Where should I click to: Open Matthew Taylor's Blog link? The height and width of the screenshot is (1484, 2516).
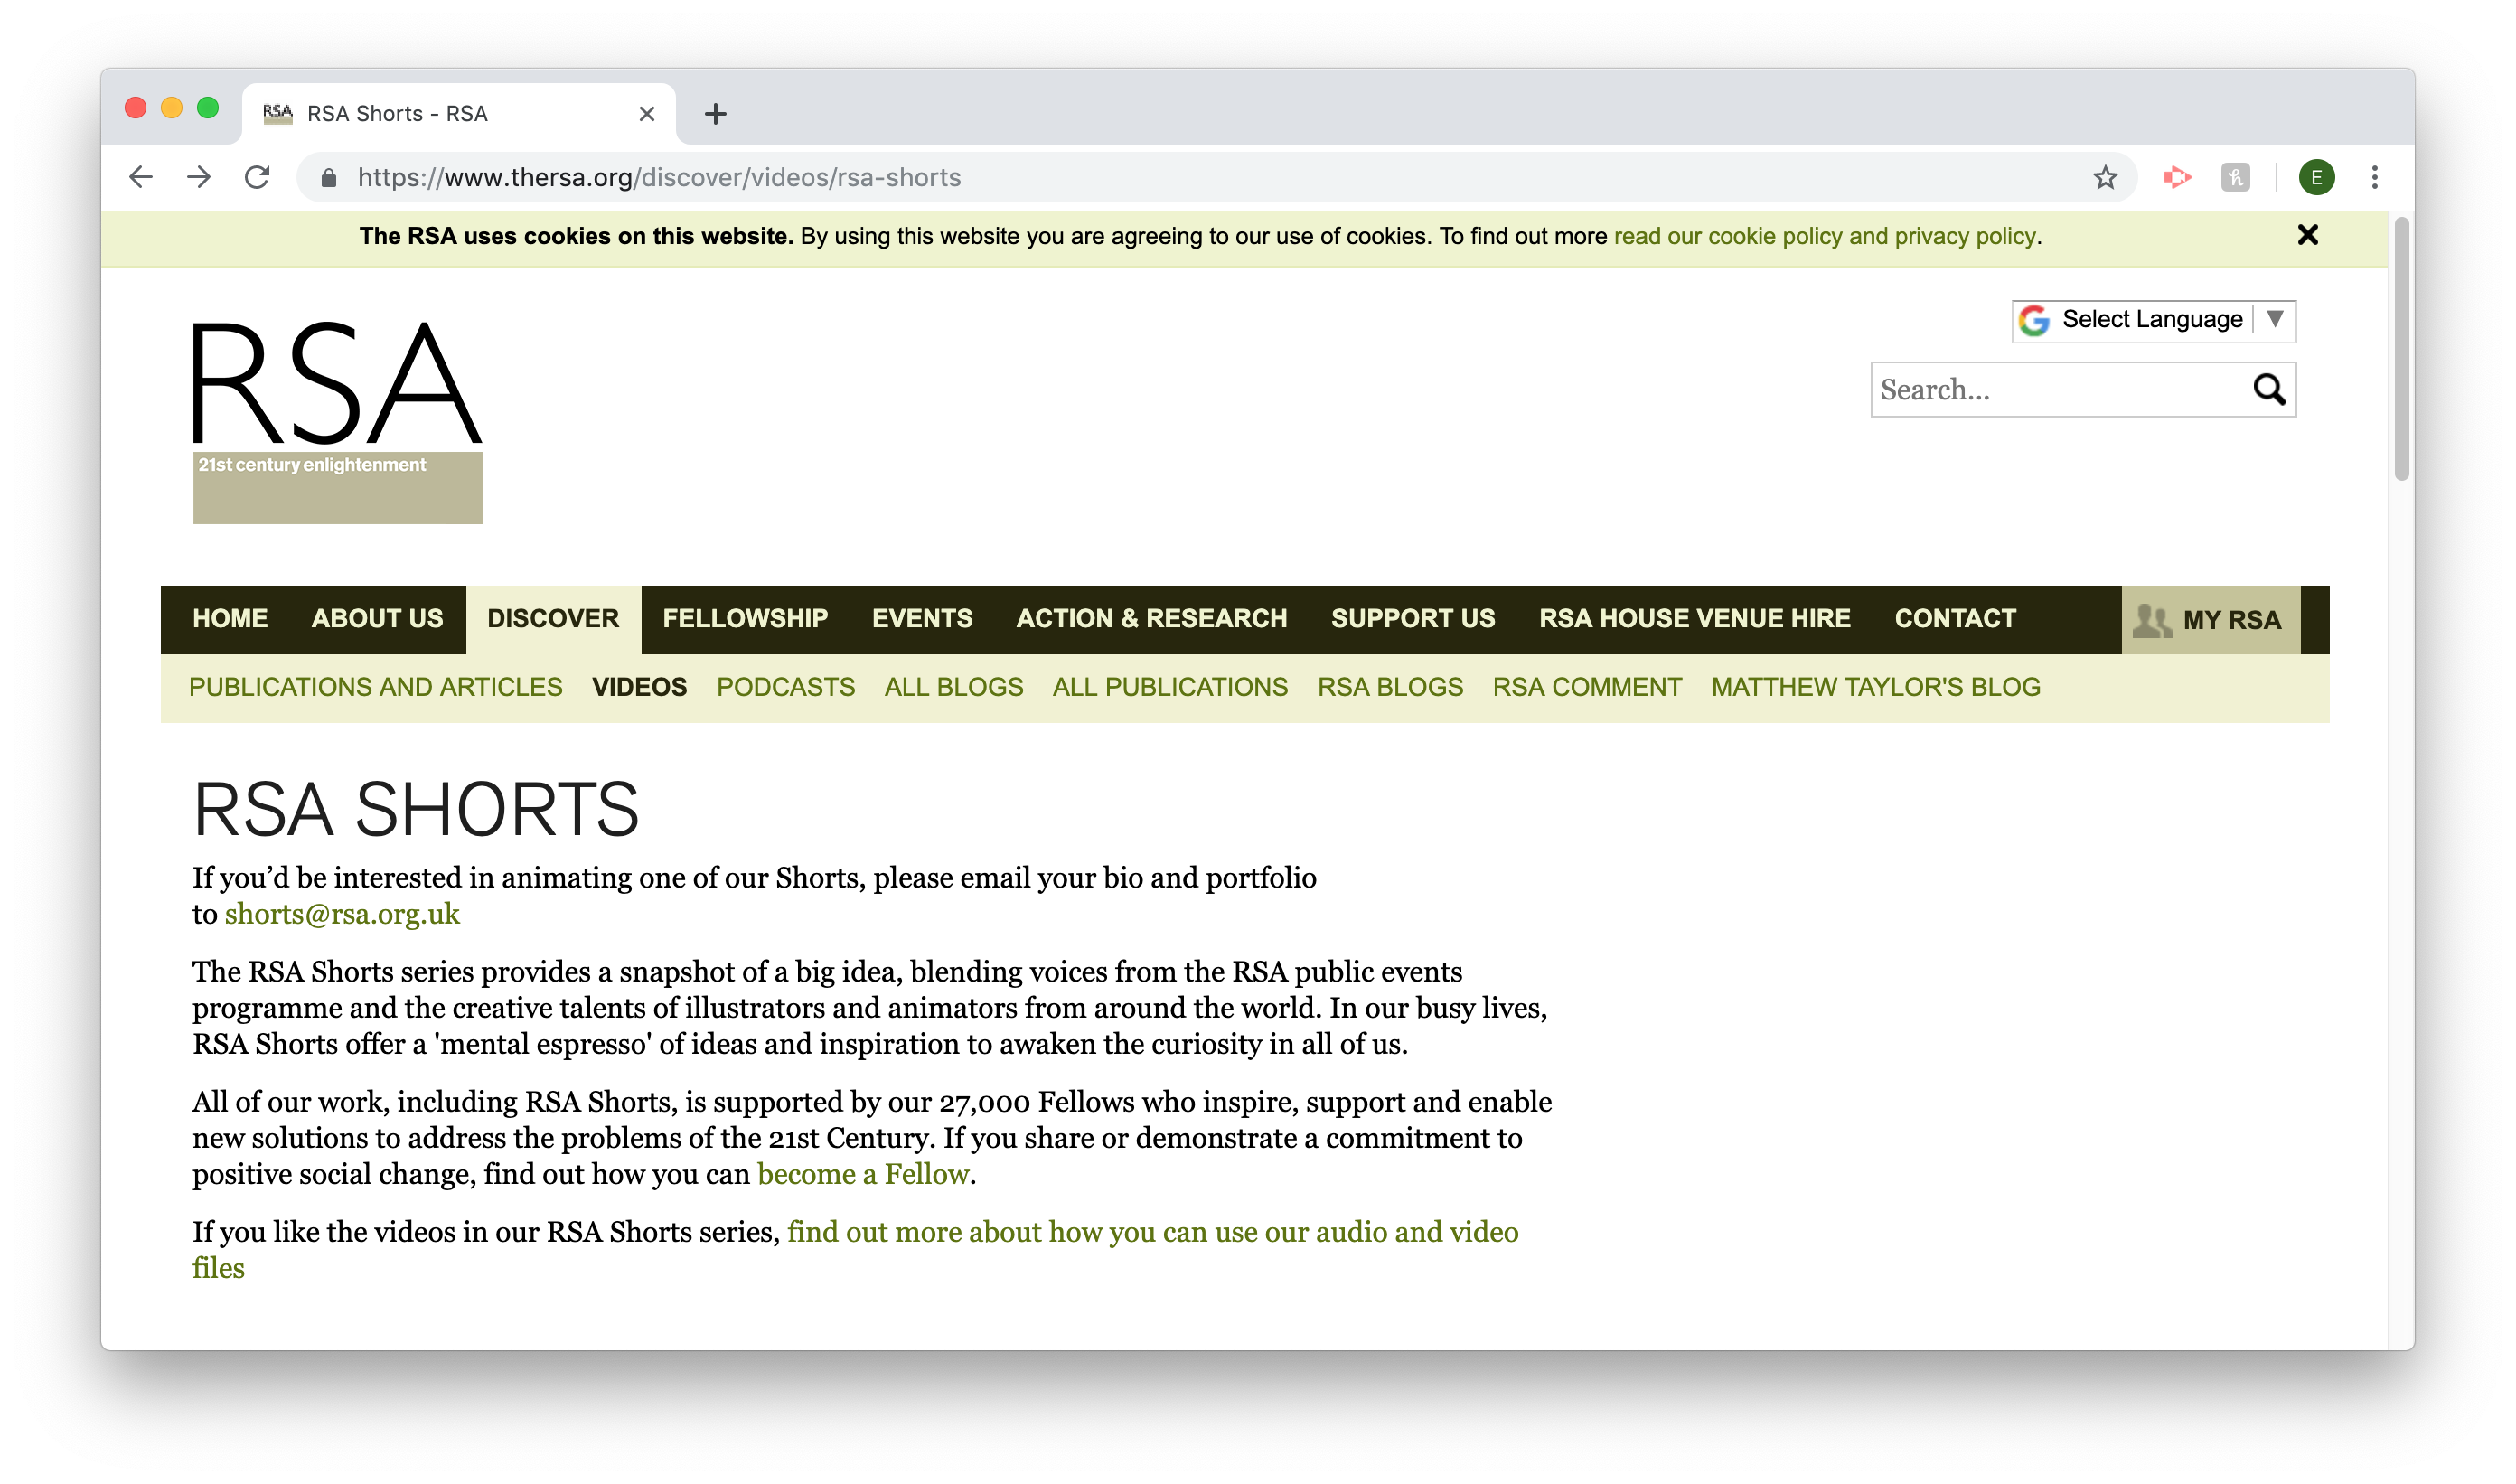[1875, 687]
